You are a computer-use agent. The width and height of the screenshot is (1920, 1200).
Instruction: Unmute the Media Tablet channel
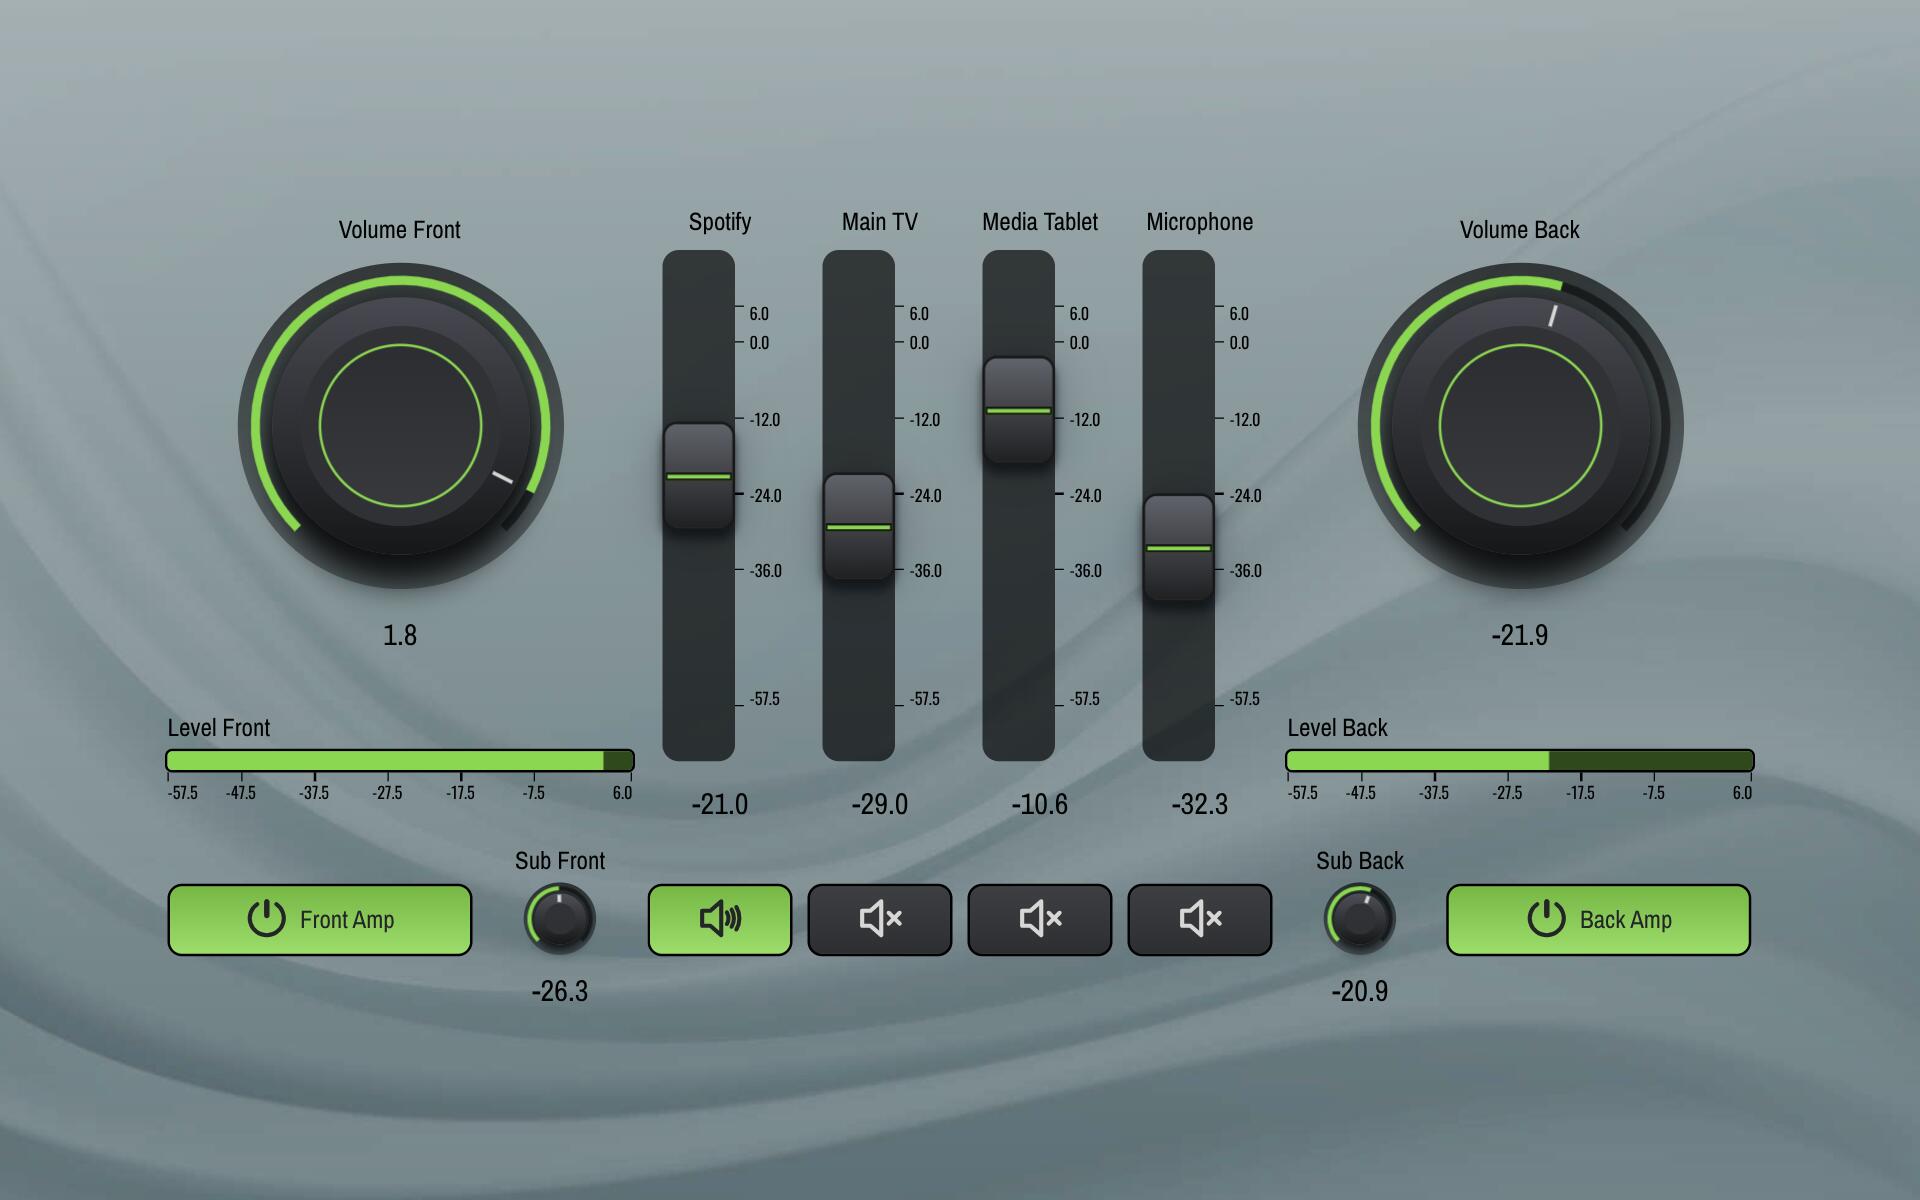(x=1039, y=919)
